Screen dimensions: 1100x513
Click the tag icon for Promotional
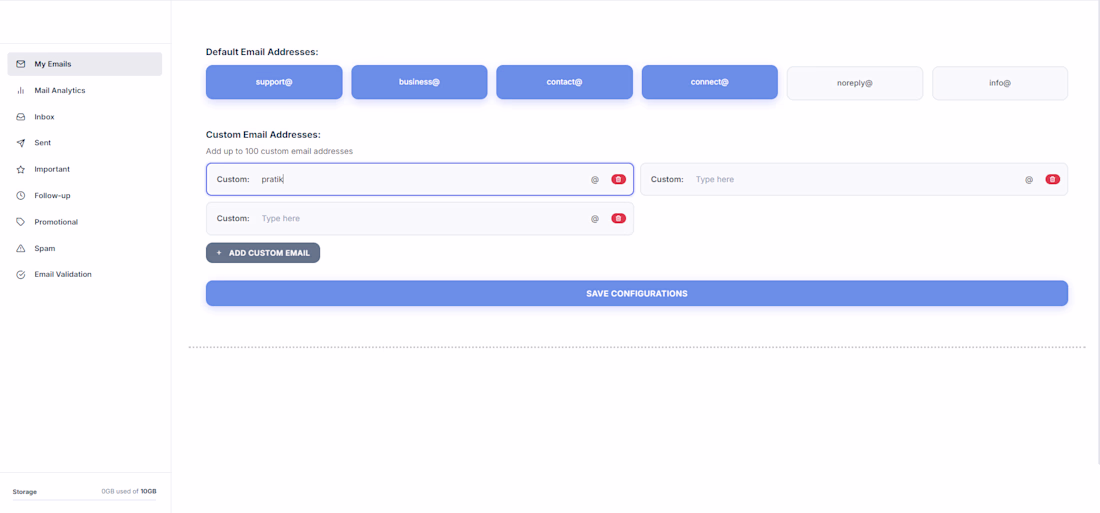point(21,222)
